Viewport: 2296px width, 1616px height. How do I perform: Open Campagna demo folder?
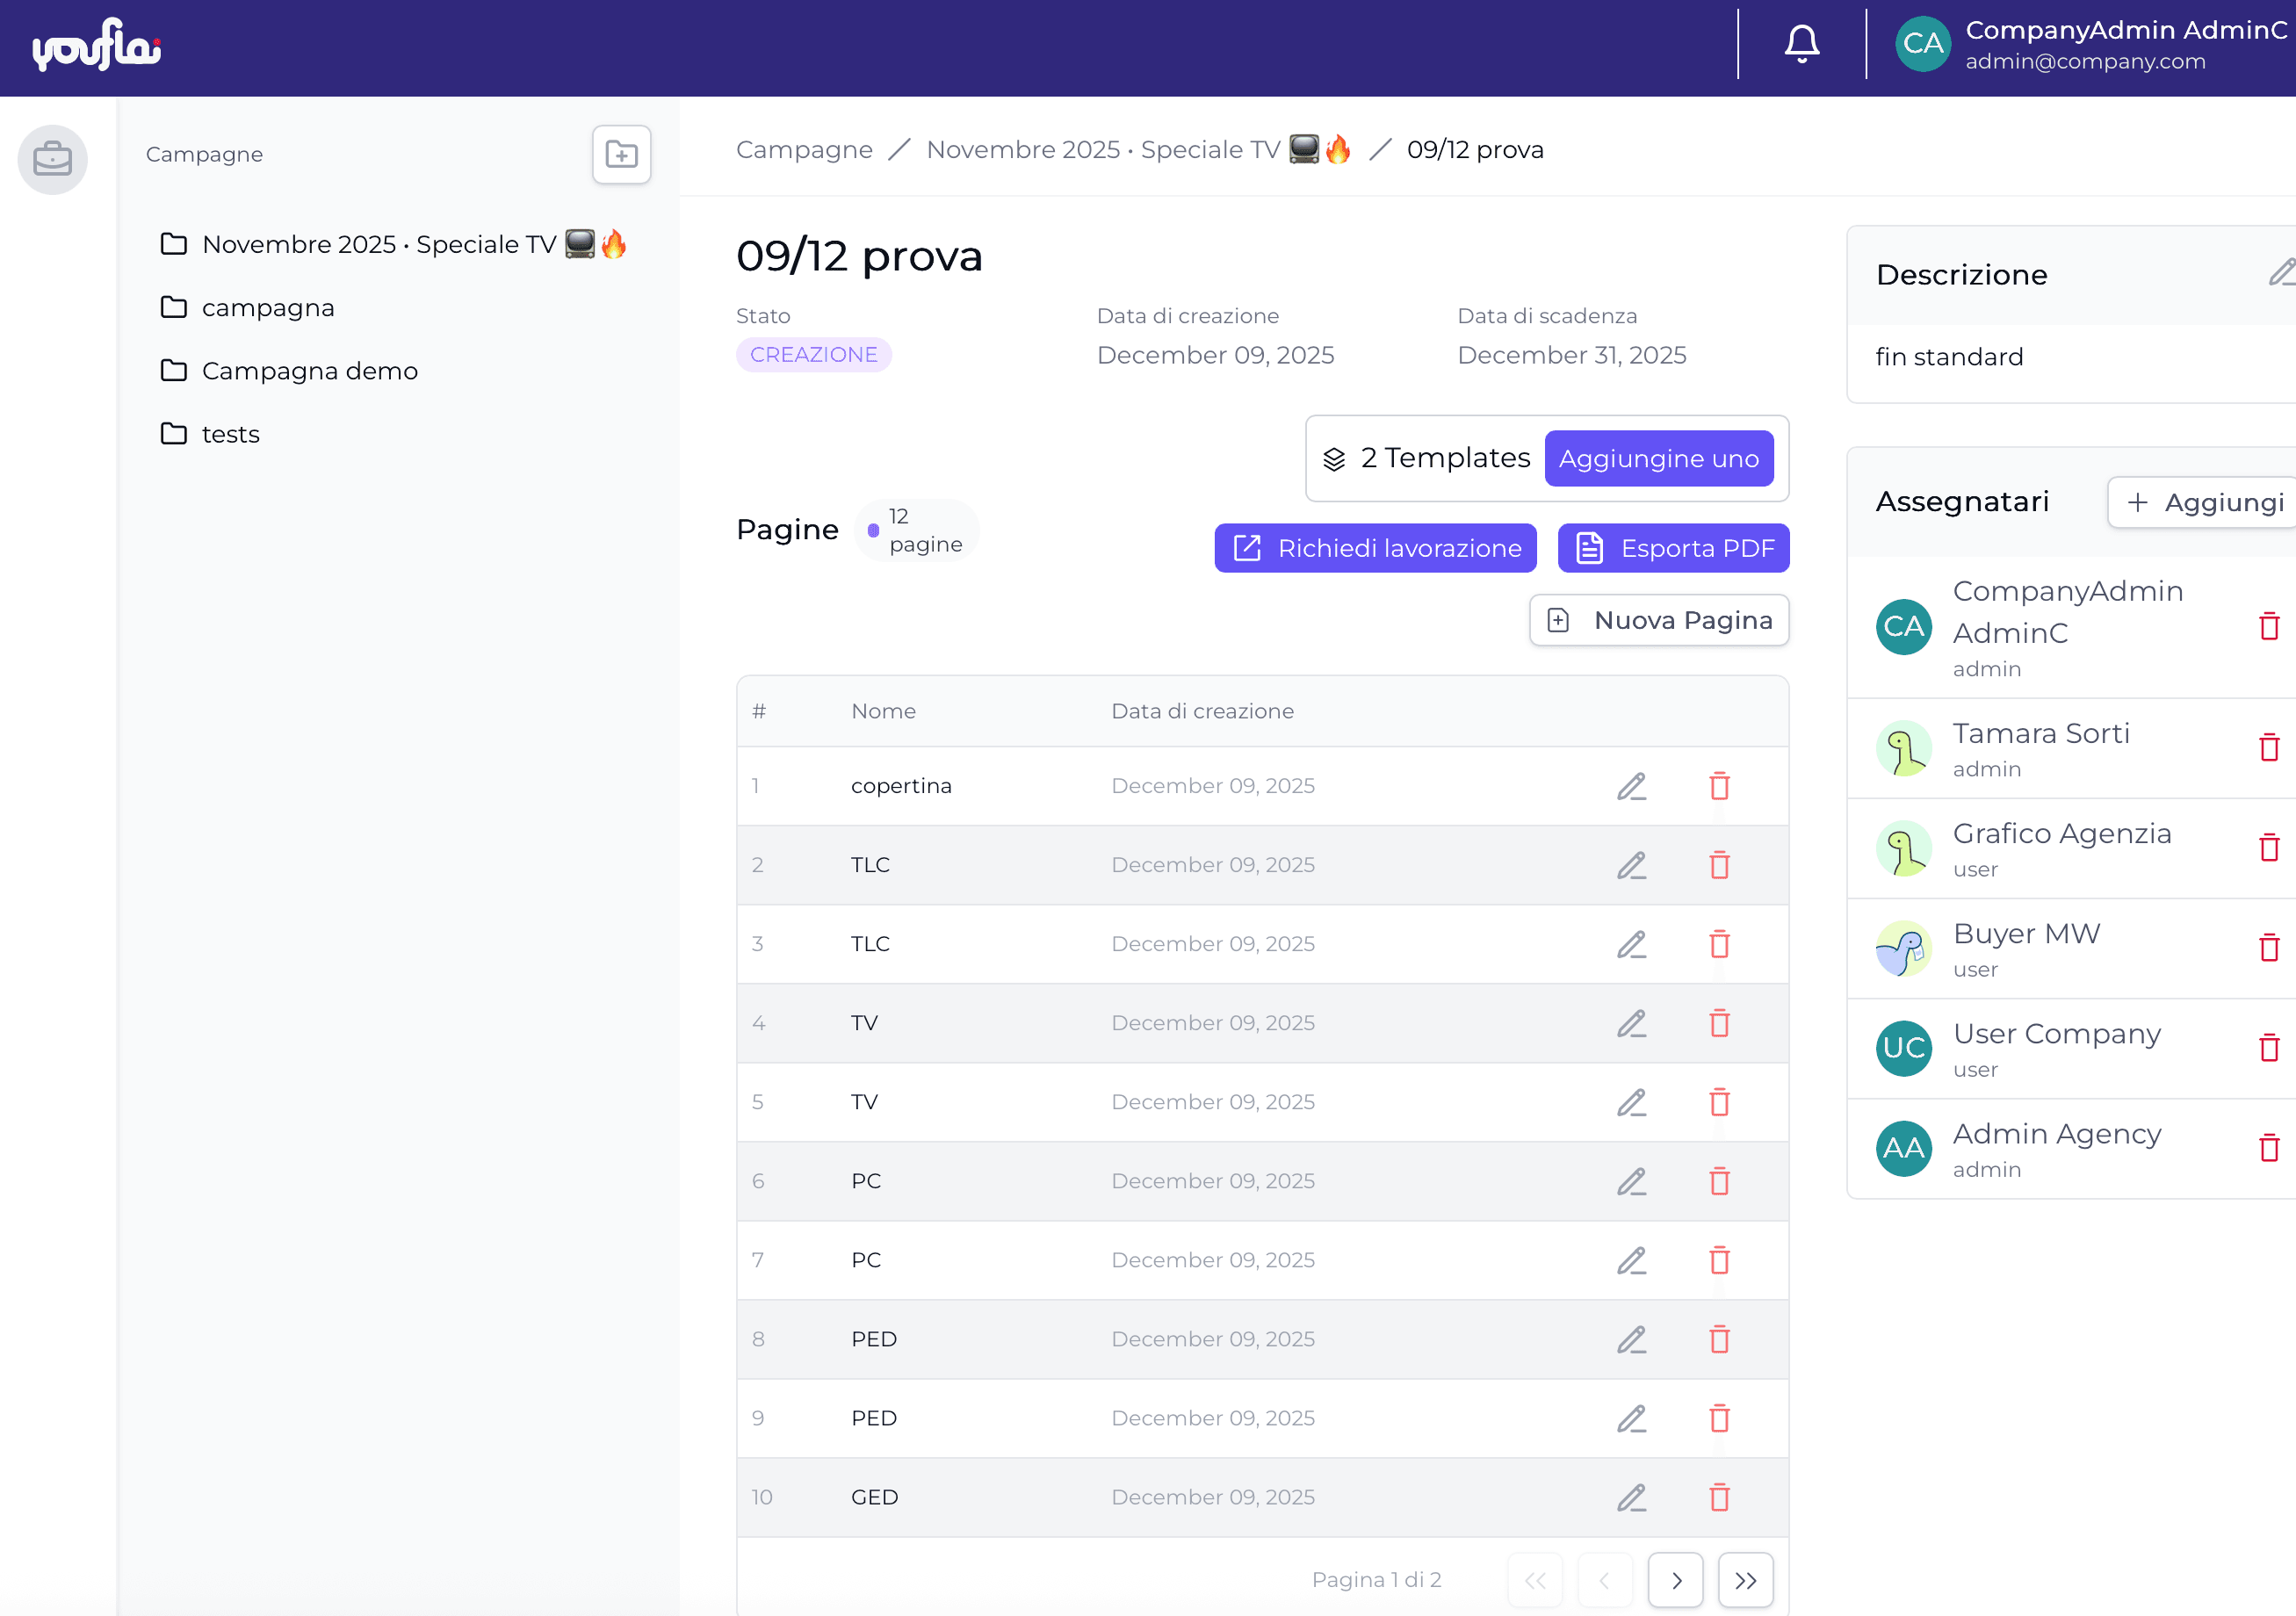click(309, 371)
